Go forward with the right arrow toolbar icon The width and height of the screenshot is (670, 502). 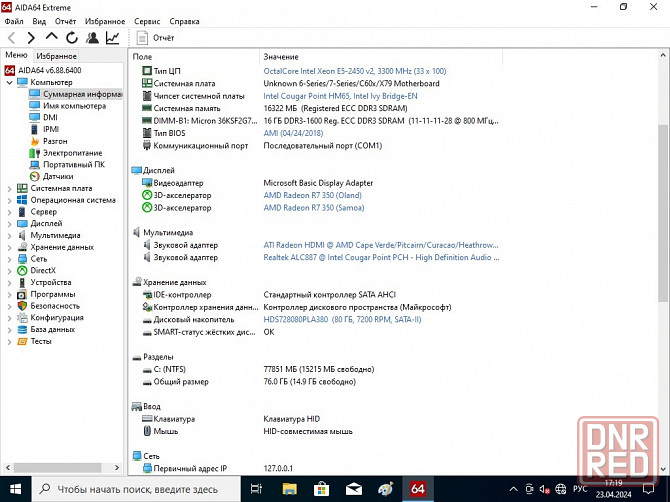(31, 38)
